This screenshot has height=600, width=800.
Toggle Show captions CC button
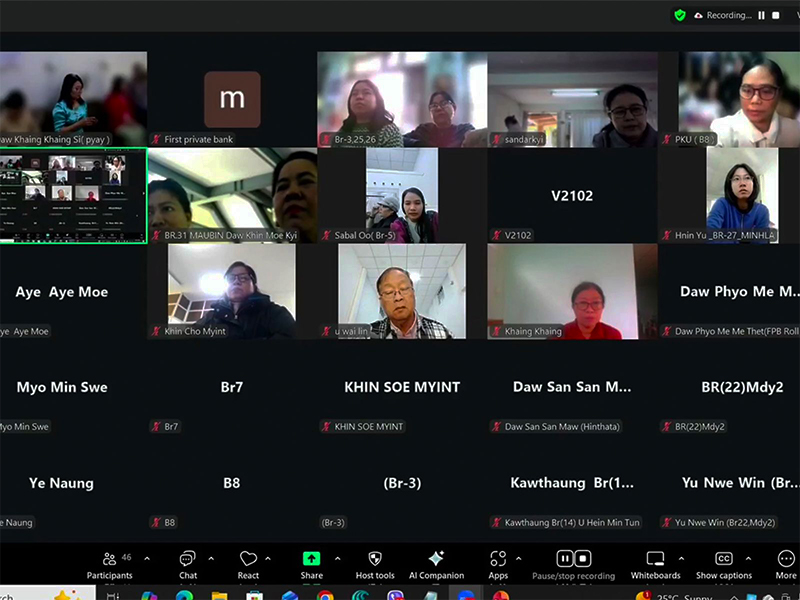(x=723, y=559)
